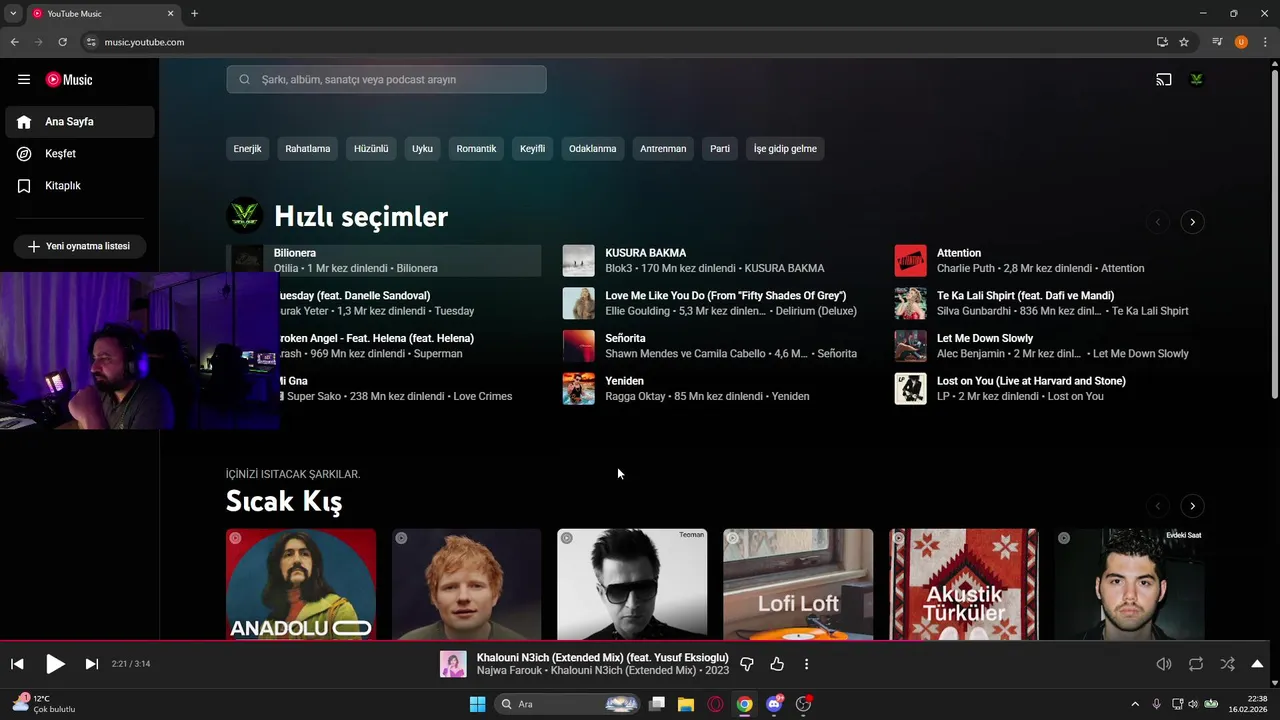Expand the now playing view
Image resolution: width=1280 pixels, height=720 pixels.
(x=1257, y=664)
